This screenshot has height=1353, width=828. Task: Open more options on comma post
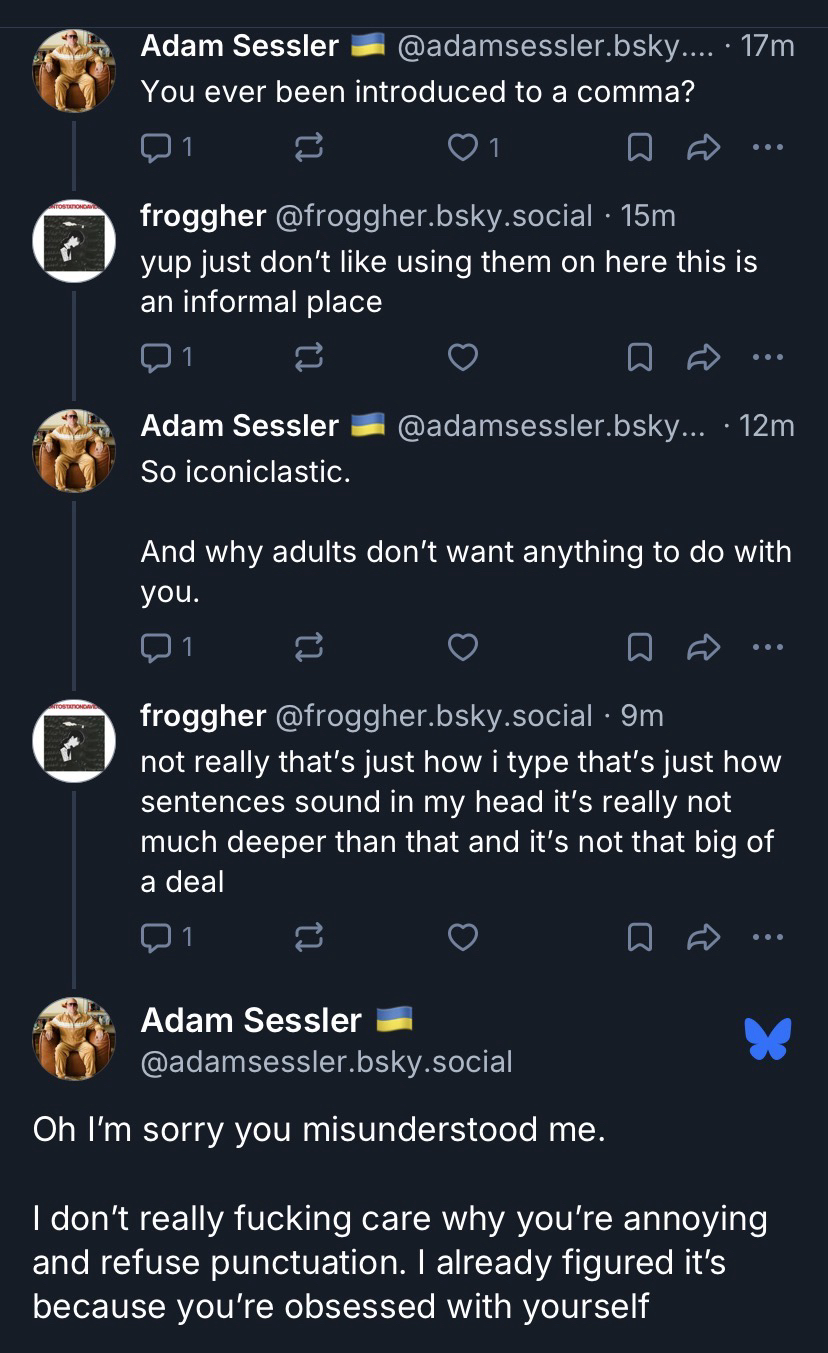pyautogui.click(x=767, y=148)
